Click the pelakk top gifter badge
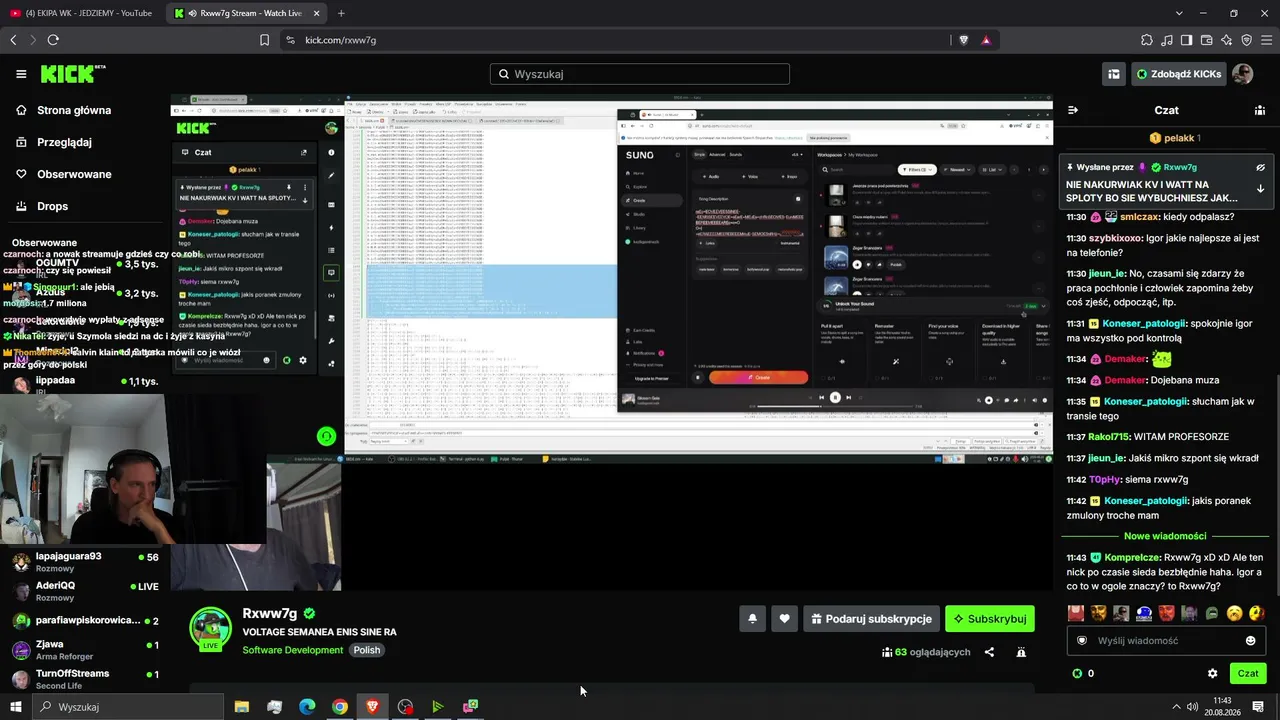 click(1175, 138)
